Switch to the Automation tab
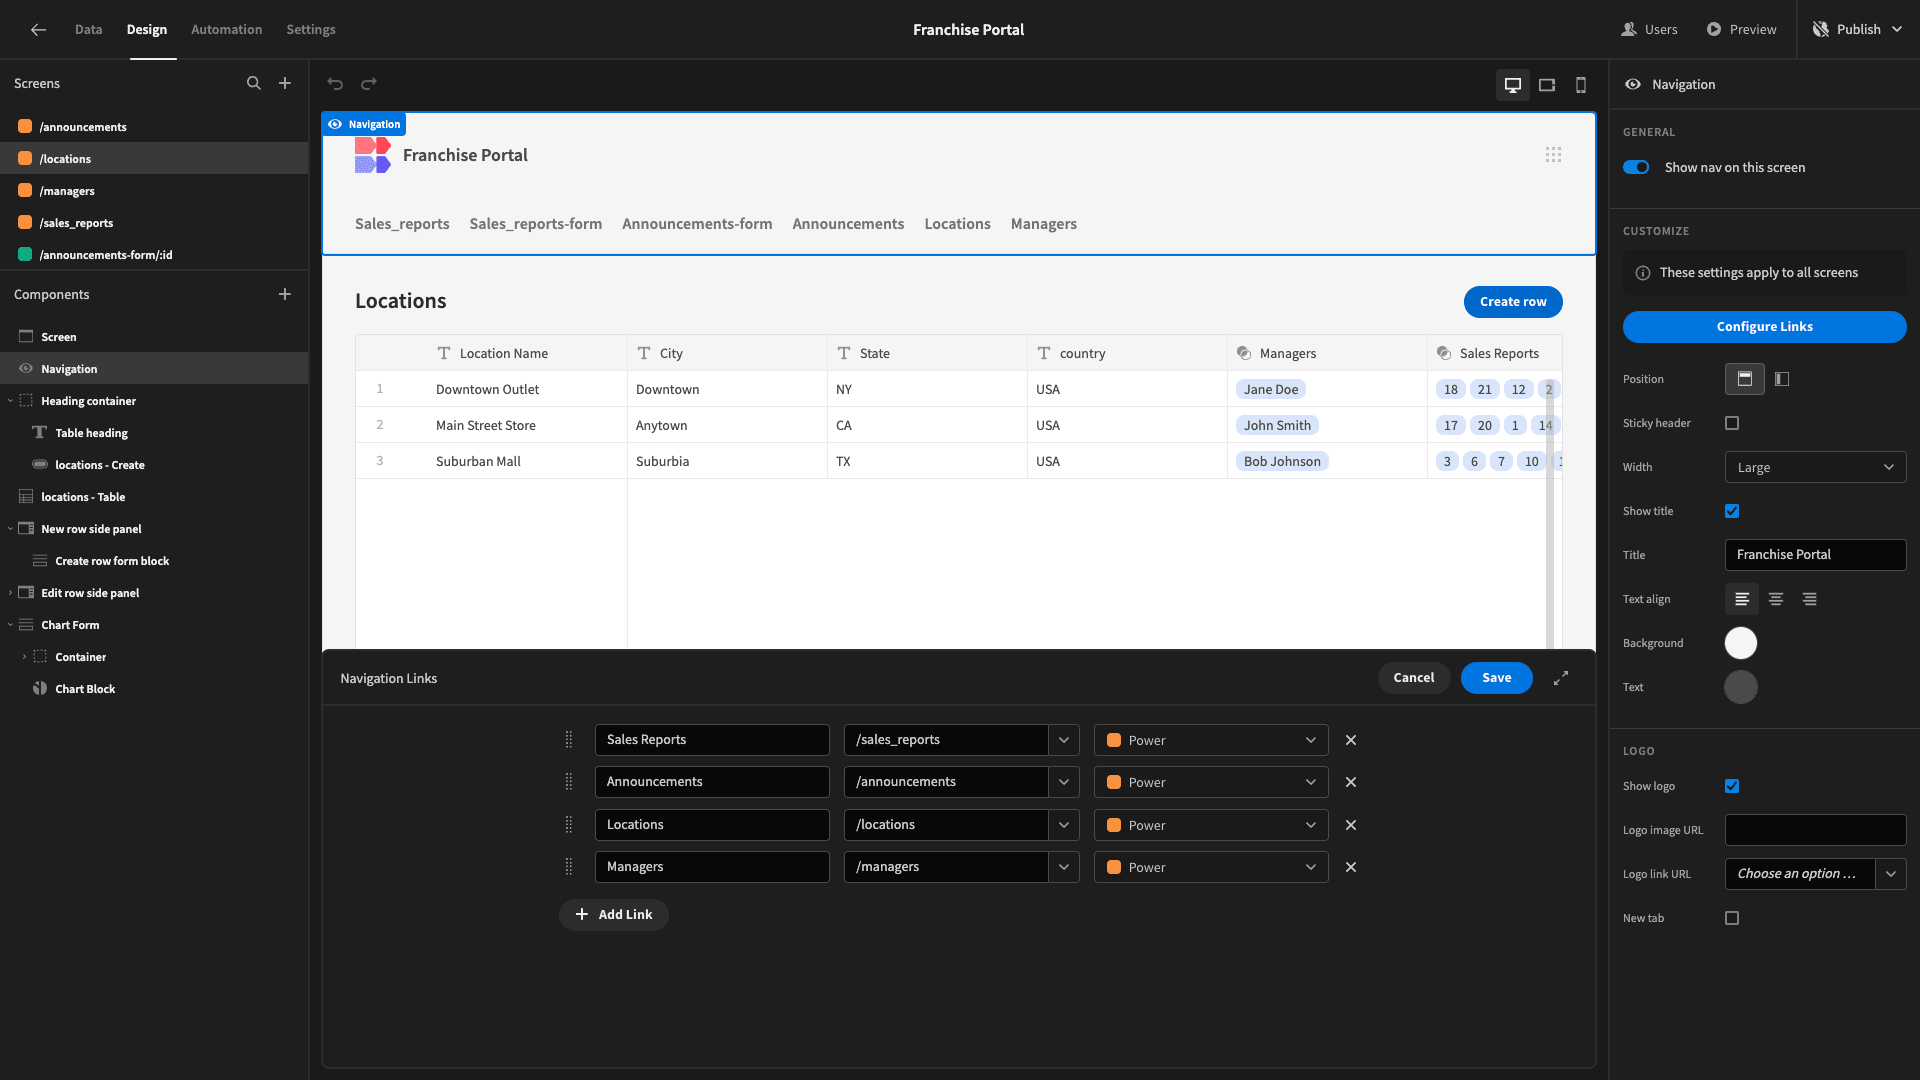 (x=227, y=29)
